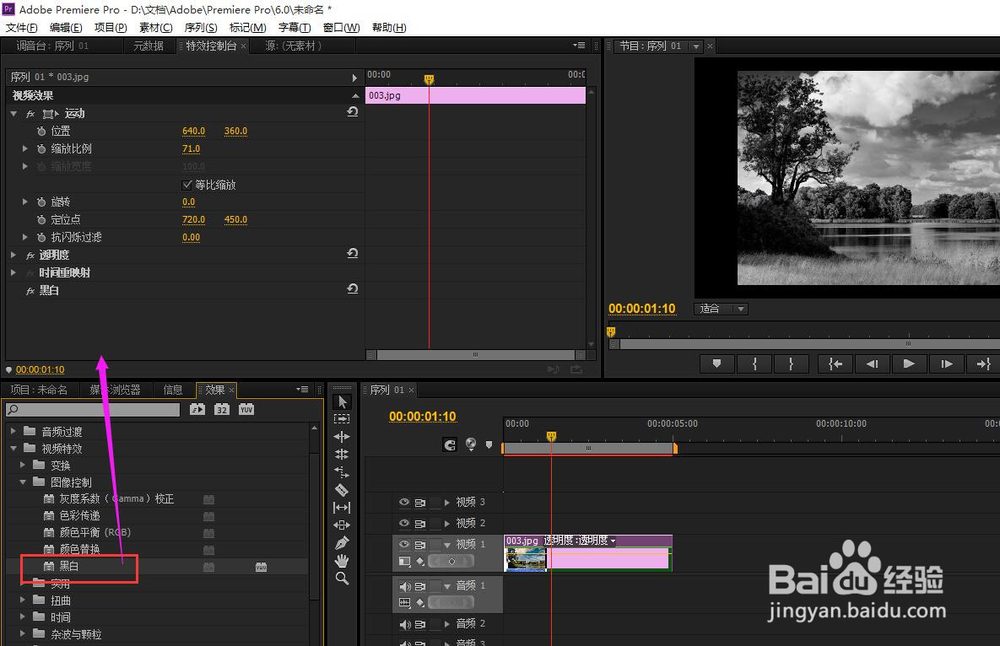
Task: Expand the 视频 3 track
Action: click(x=447, y=503)
